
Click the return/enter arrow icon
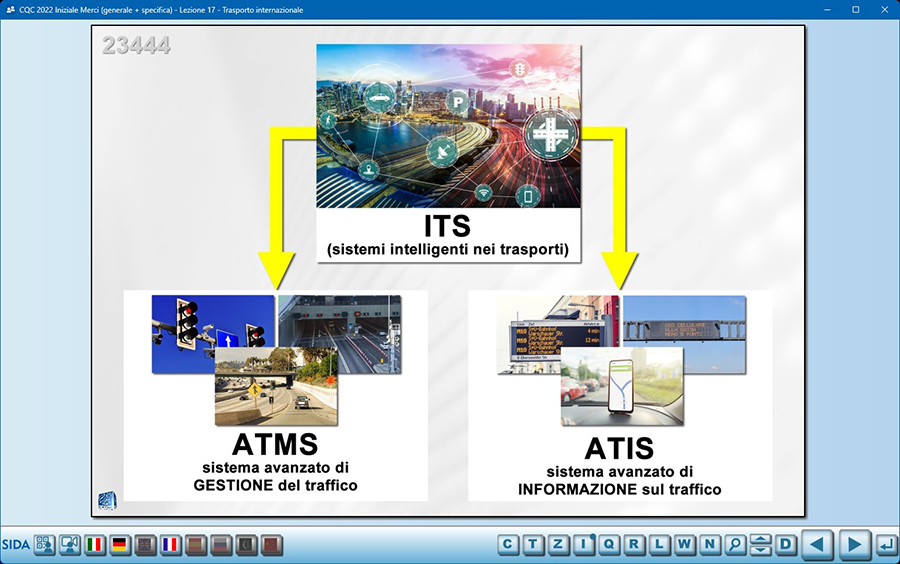pos(885,544)
